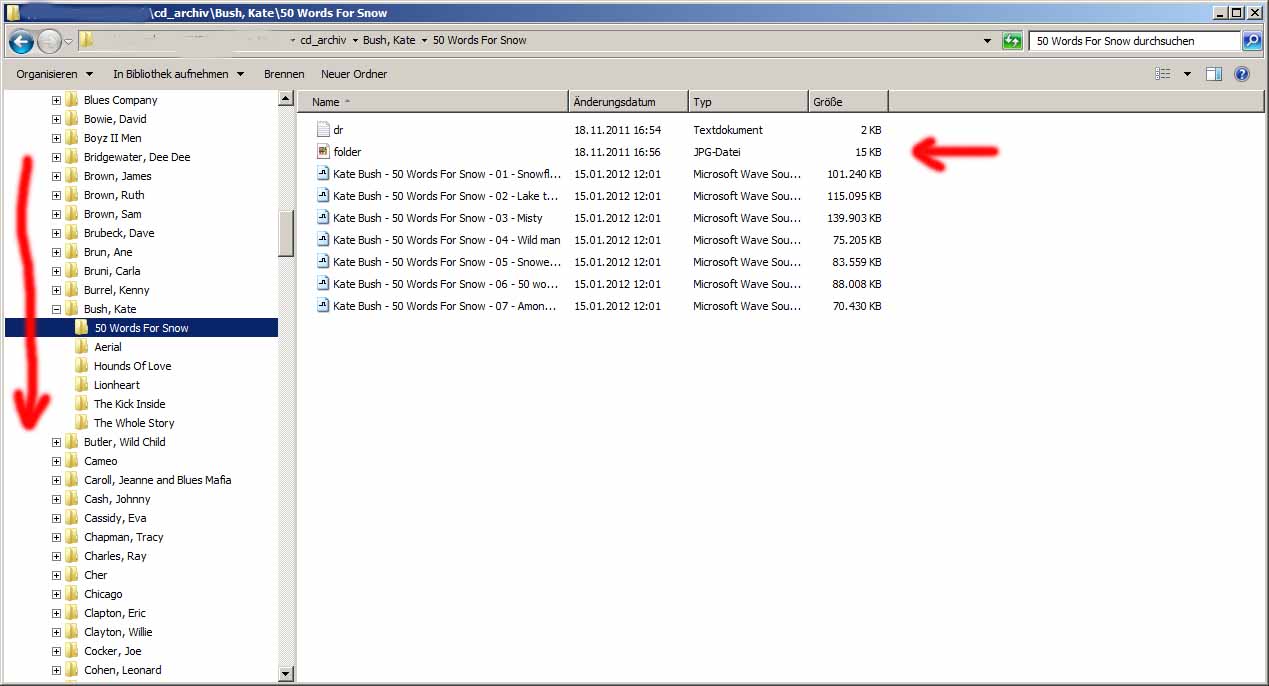The image size is (1269, 686).
Task: Open In Bibliothek aufnehmen menu
Action: (x=178, y=74)
